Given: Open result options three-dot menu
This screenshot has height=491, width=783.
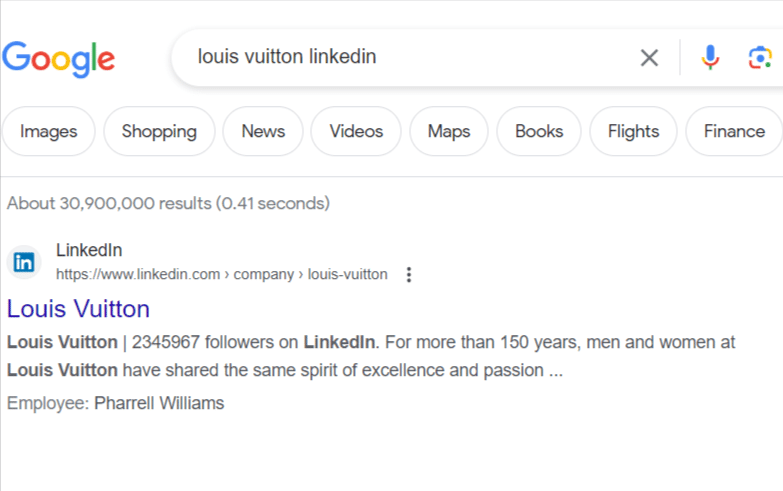Looking at the screenshot, I should click(x=408, y=275).
